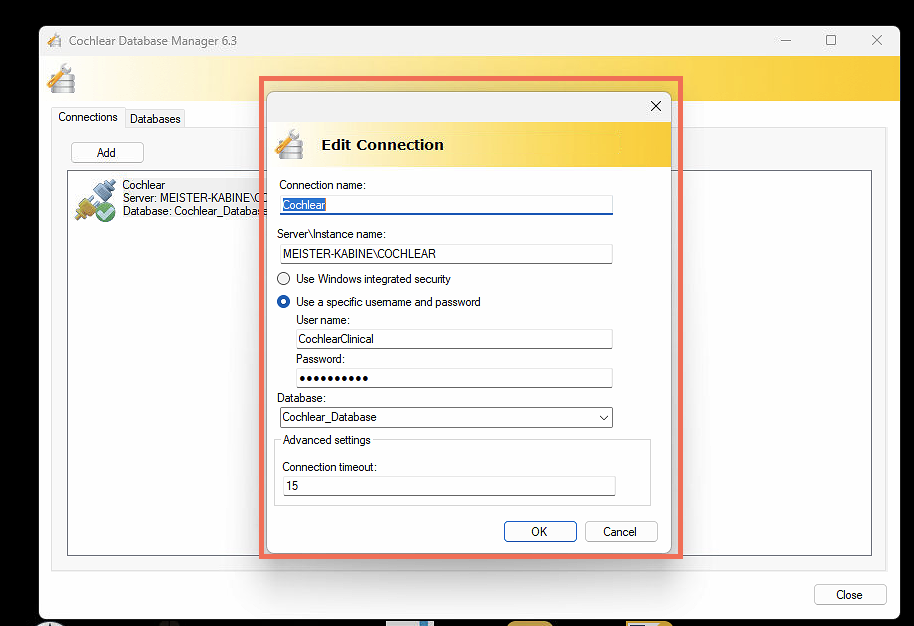Click the Connection timeout input field
This screenshot has height=626, width=914.
click(x=449, y=486)
